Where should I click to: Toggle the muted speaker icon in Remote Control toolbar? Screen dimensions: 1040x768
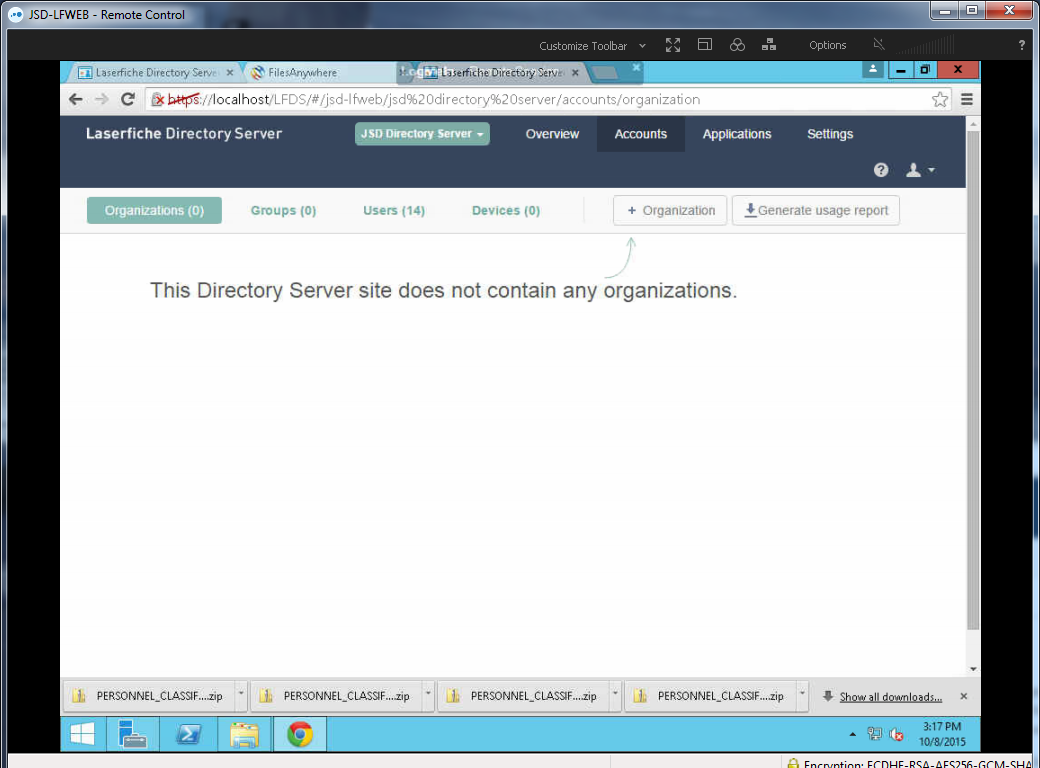(879, 44)
